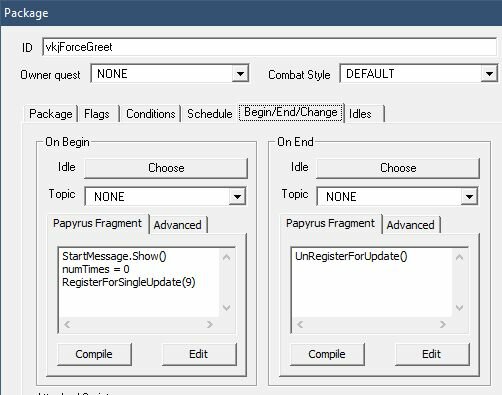502x395 pixels.
Task: Edit the On Begin Papyrus fragment
Action: [199, 354]
